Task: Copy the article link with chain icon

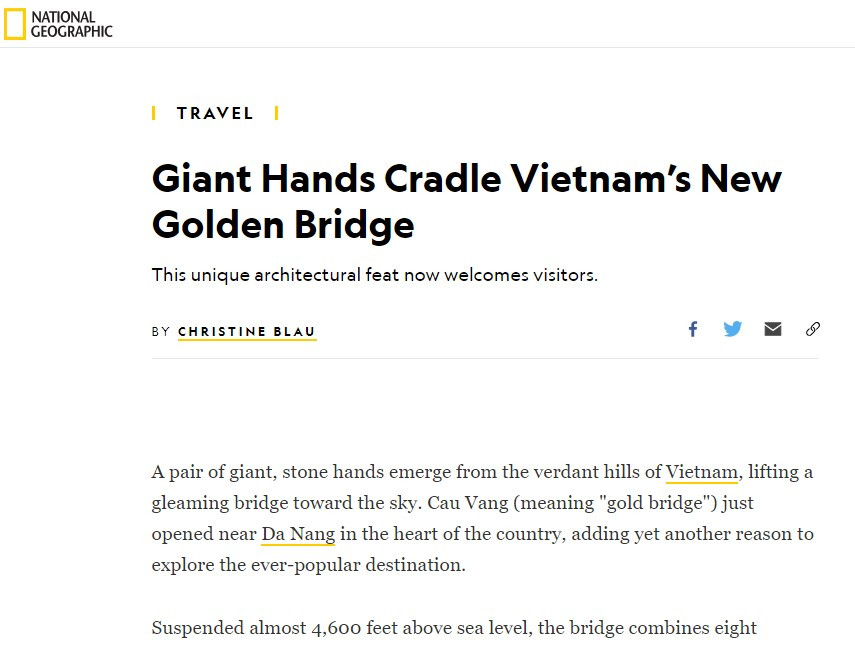Action: point(813,329)
